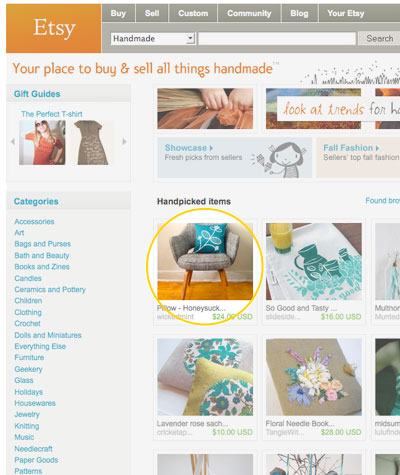Browse the Jewelry category
The height and width of the screenshot is (475, 400).
27,414
